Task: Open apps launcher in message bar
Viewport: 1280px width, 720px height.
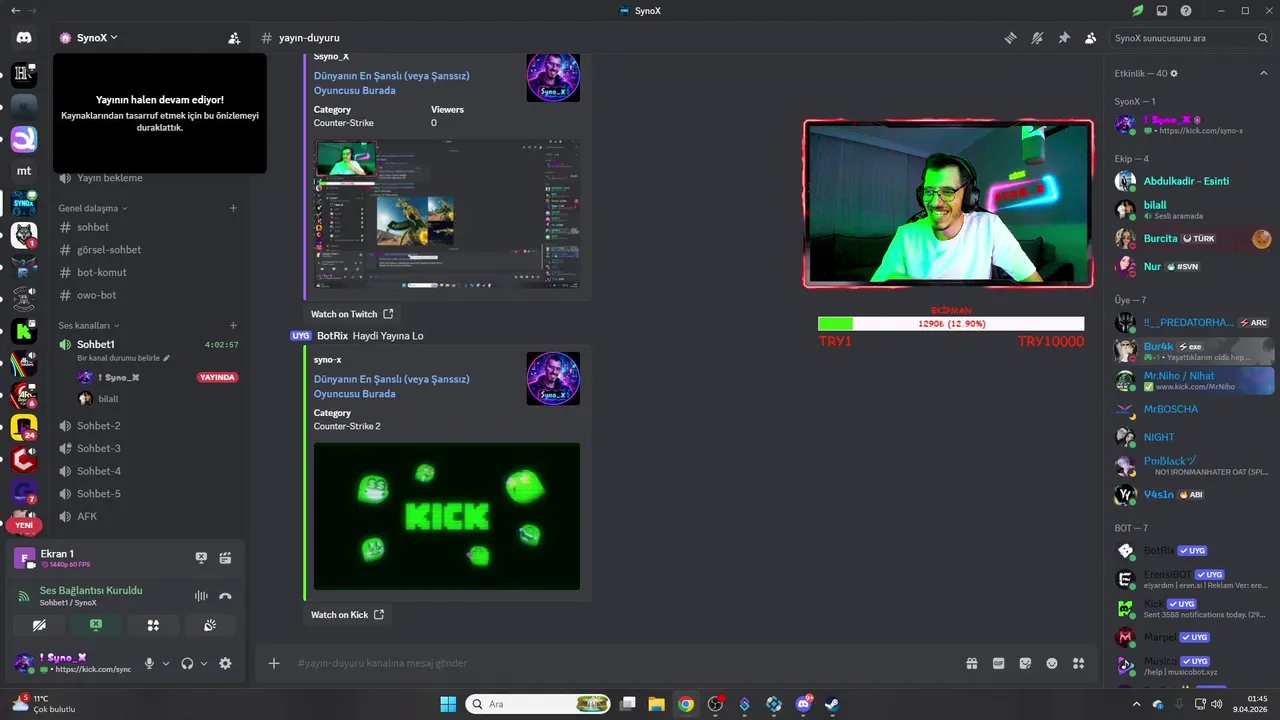Action: (x=1078, y=663)
